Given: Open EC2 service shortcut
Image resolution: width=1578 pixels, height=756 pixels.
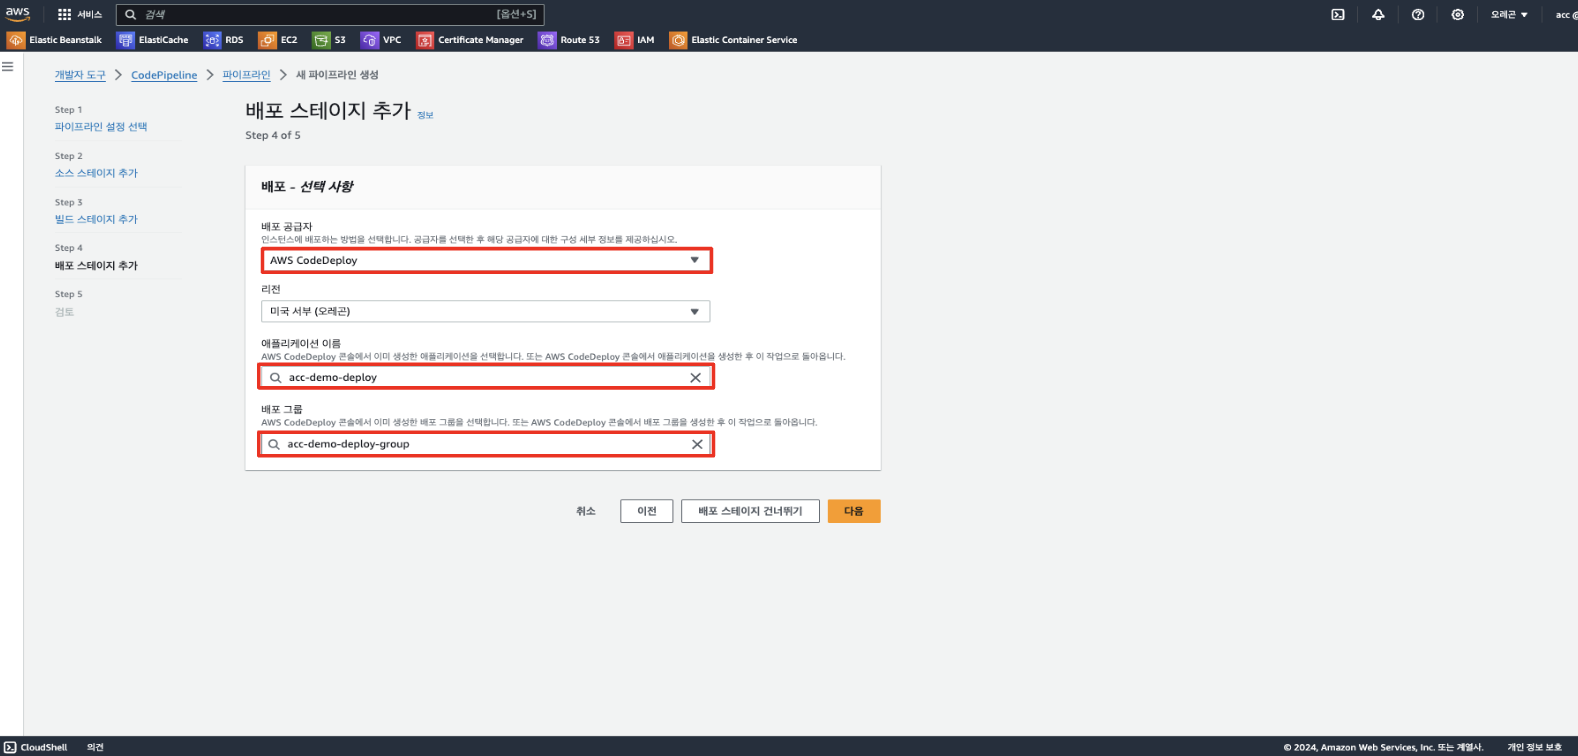Looking at the screenshot, I should 278,40.
